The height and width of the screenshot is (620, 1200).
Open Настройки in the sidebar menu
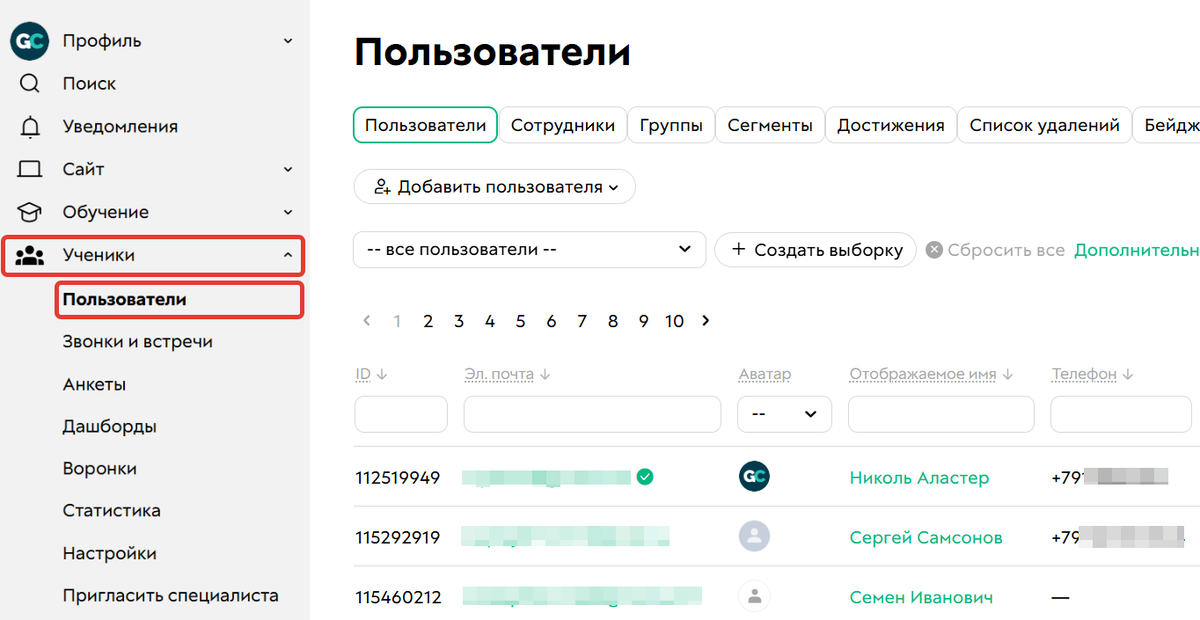[x=111, y=552]
